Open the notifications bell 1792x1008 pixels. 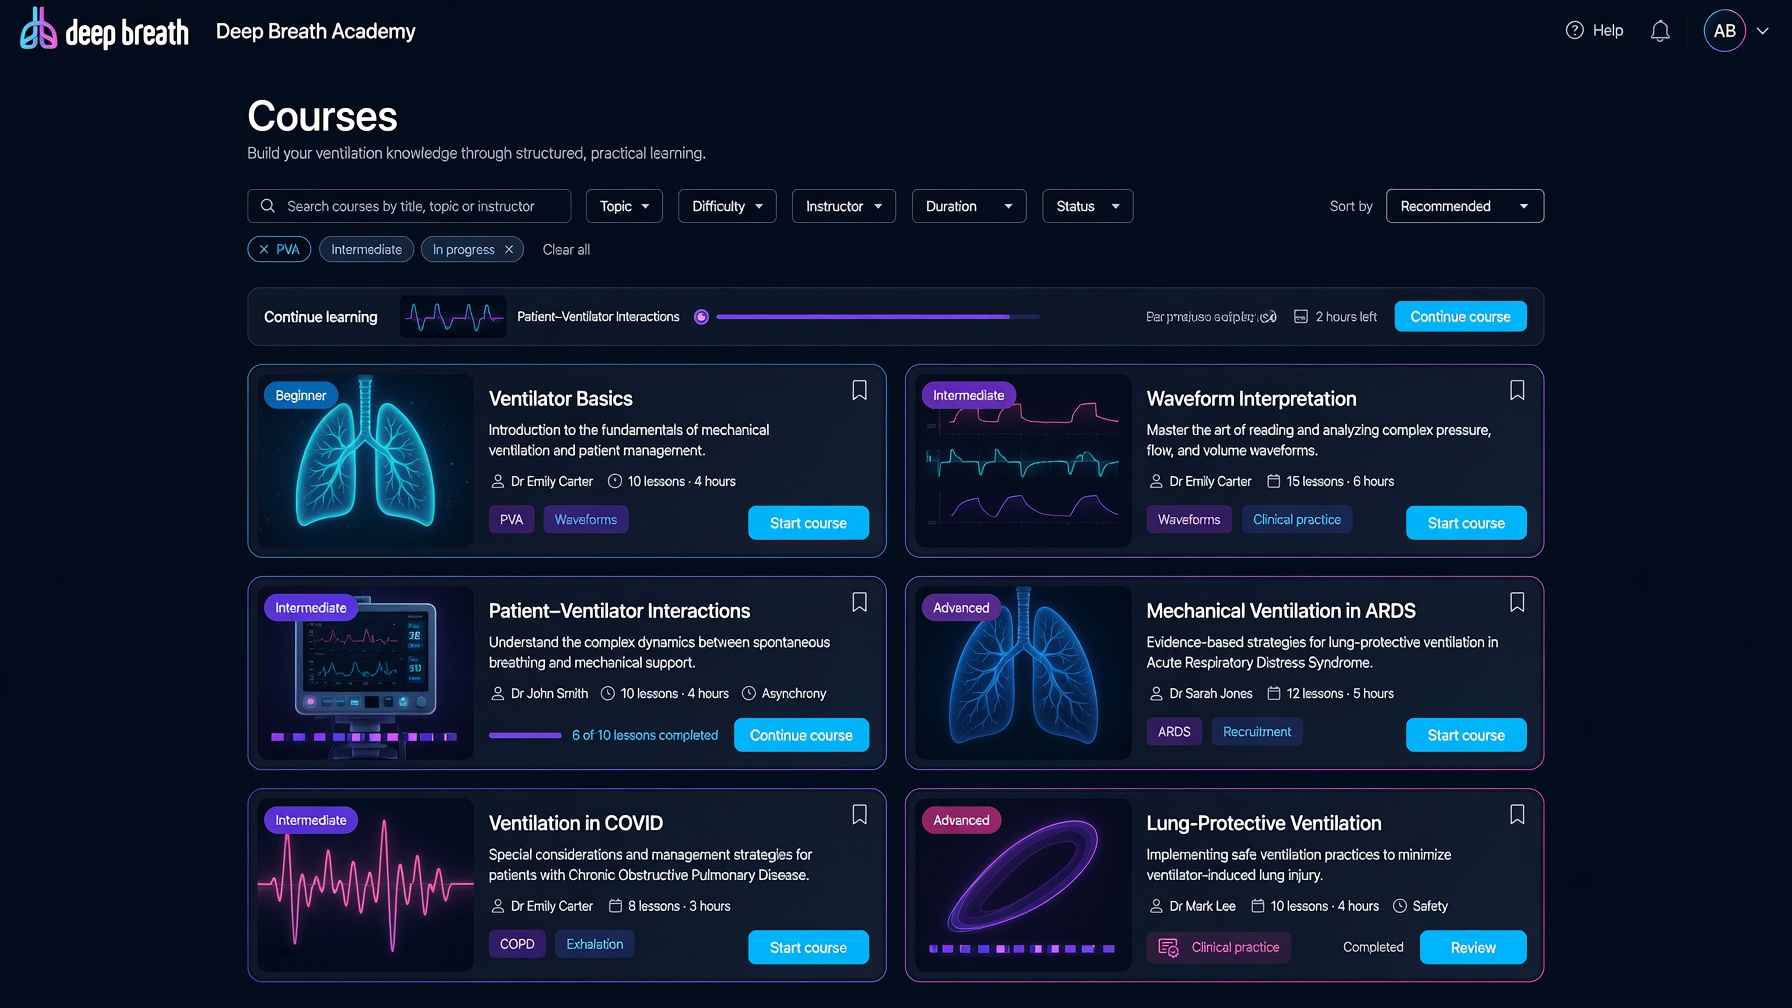click(1660, 31)
